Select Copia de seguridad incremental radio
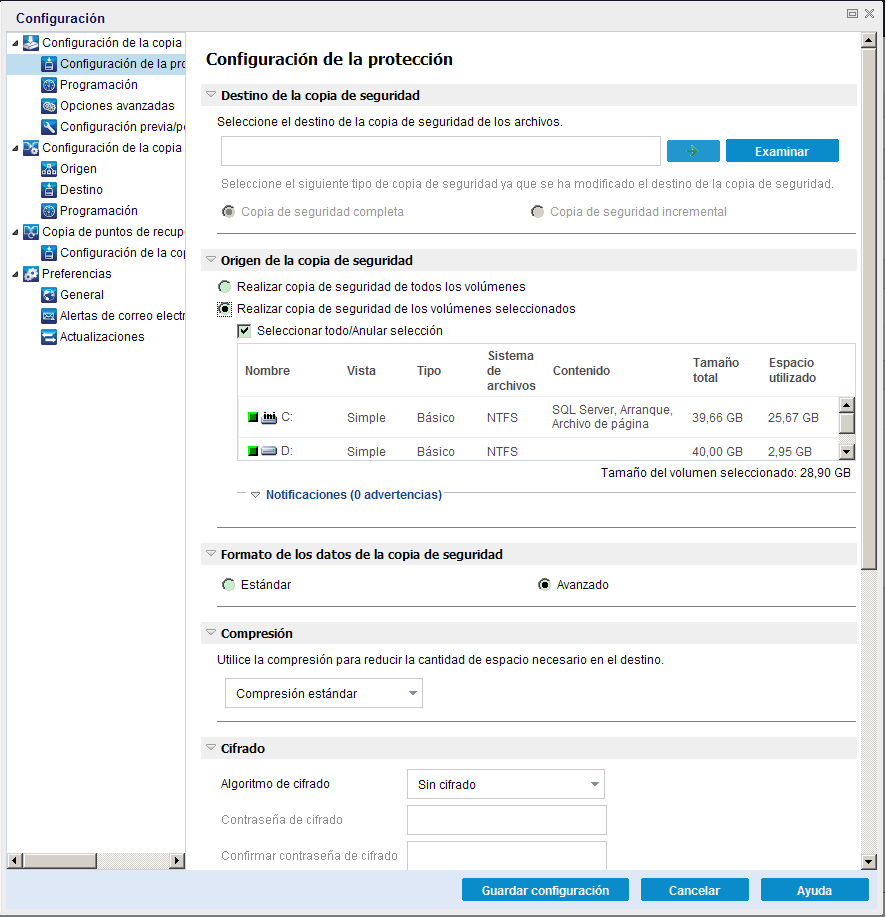The height and width of the screenshot is (917, 886). click(537, 212)
